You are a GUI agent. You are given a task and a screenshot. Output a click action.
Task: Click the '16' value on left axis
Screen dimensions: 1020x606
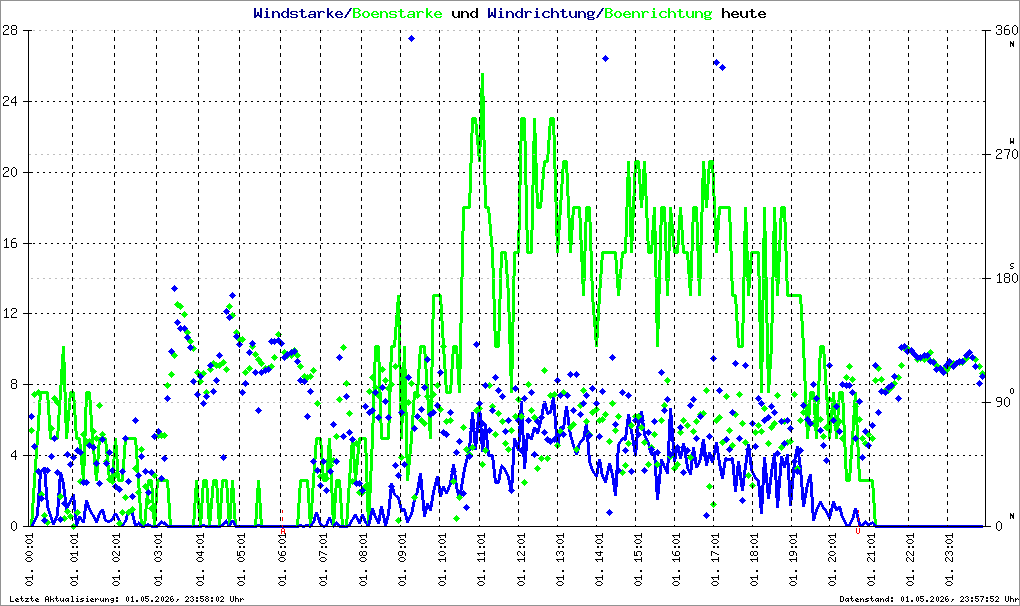point(10,243)
